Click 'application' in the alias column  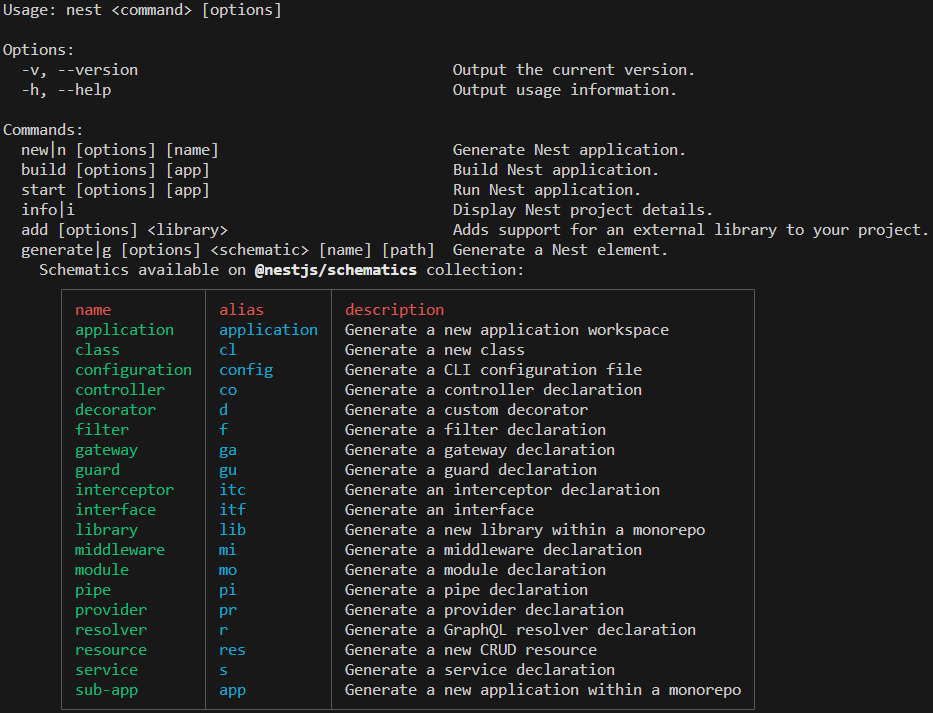pyautogui.click(x=268, y=330)
